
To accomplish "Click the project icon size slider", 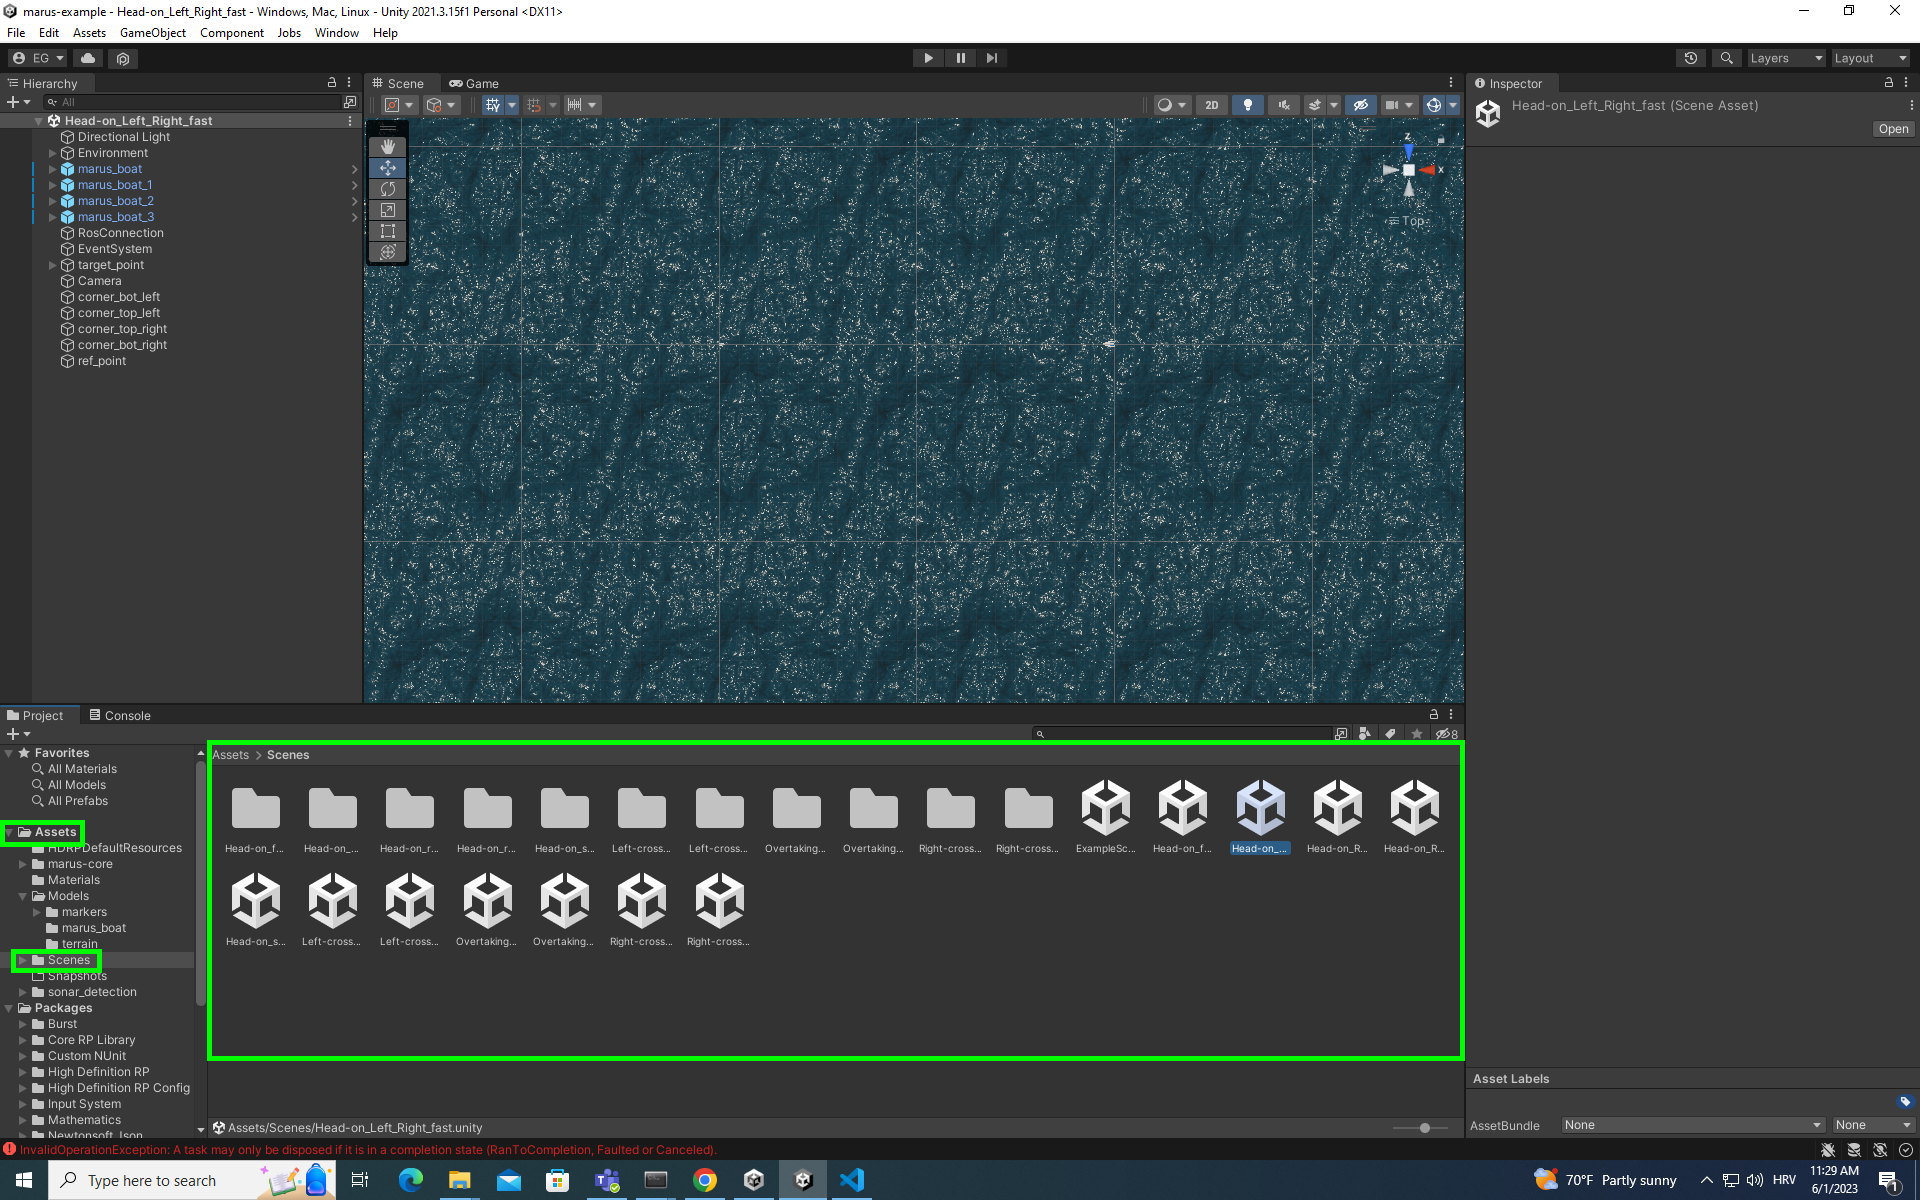I will 1424,1128.
